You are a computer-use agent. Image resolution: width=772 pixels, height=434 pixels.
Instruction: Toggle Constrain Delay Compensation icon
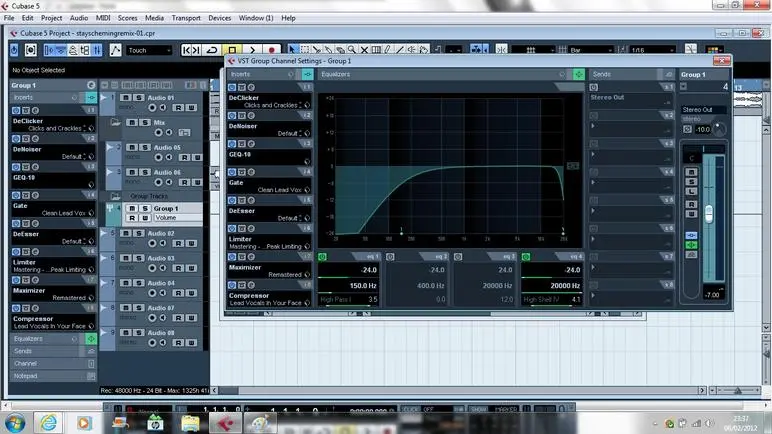(x=31, y=50)
